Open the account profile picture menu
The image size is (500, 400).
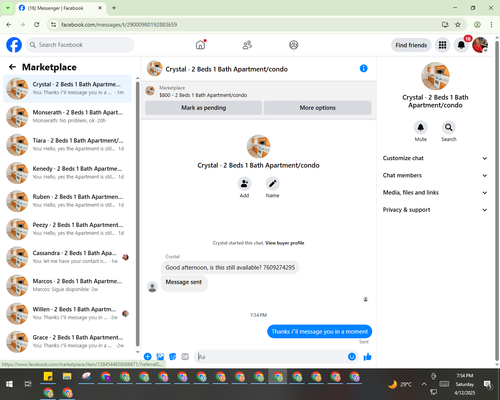tap(480, 45)
